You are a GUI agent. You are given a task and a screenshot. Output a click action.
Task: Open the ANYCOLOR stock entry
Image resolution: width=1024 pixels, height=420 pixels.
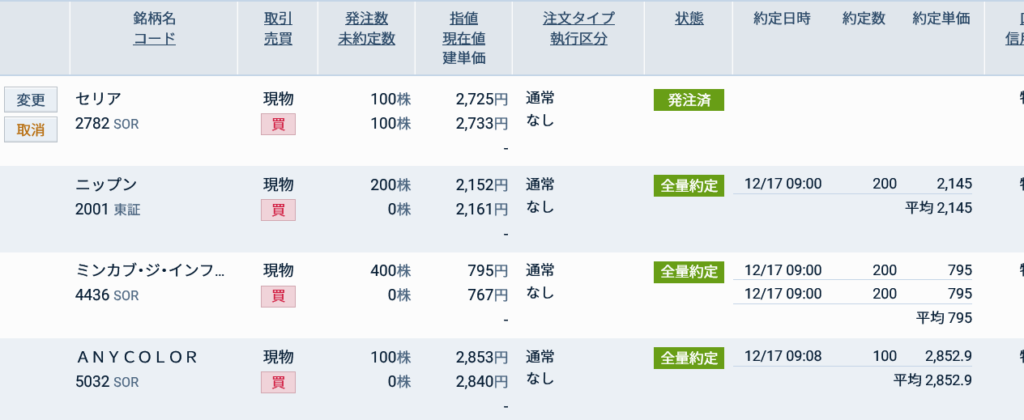137,357
